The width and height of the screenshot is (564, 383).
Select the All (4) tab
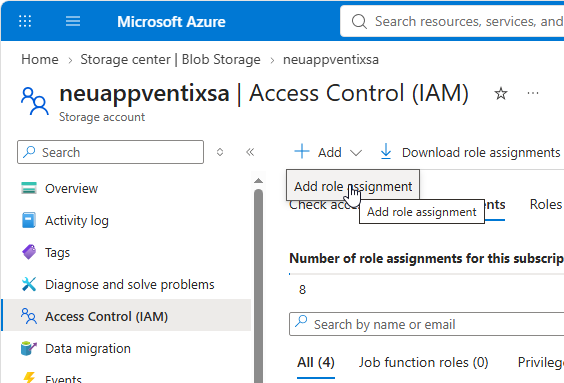click(x=316, y=362)
